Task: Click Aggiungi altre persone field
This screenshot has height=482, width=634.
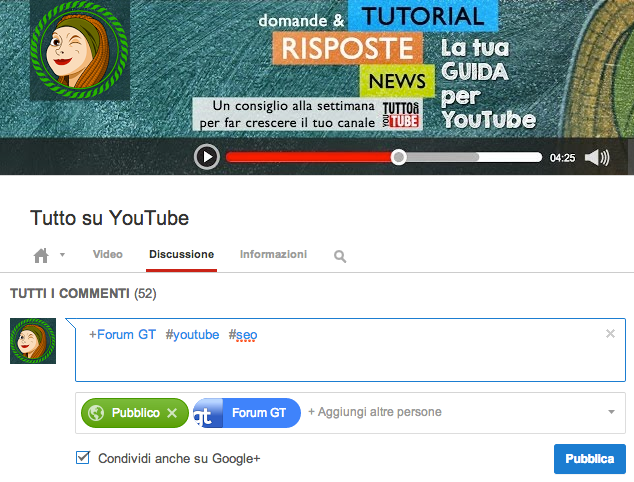Action: coord(375,412)
